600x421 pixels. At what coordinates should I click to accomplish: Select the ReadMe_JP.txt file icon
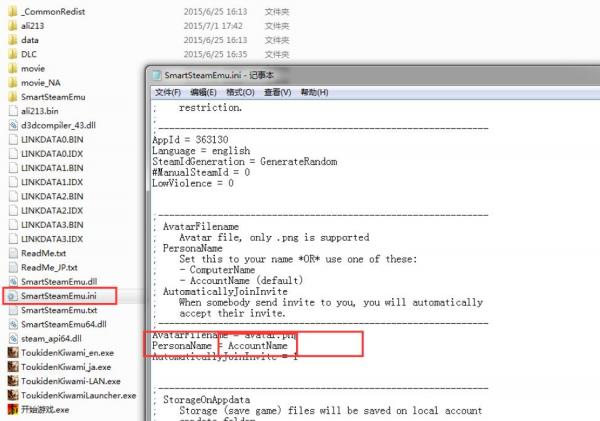coord(13,267)
